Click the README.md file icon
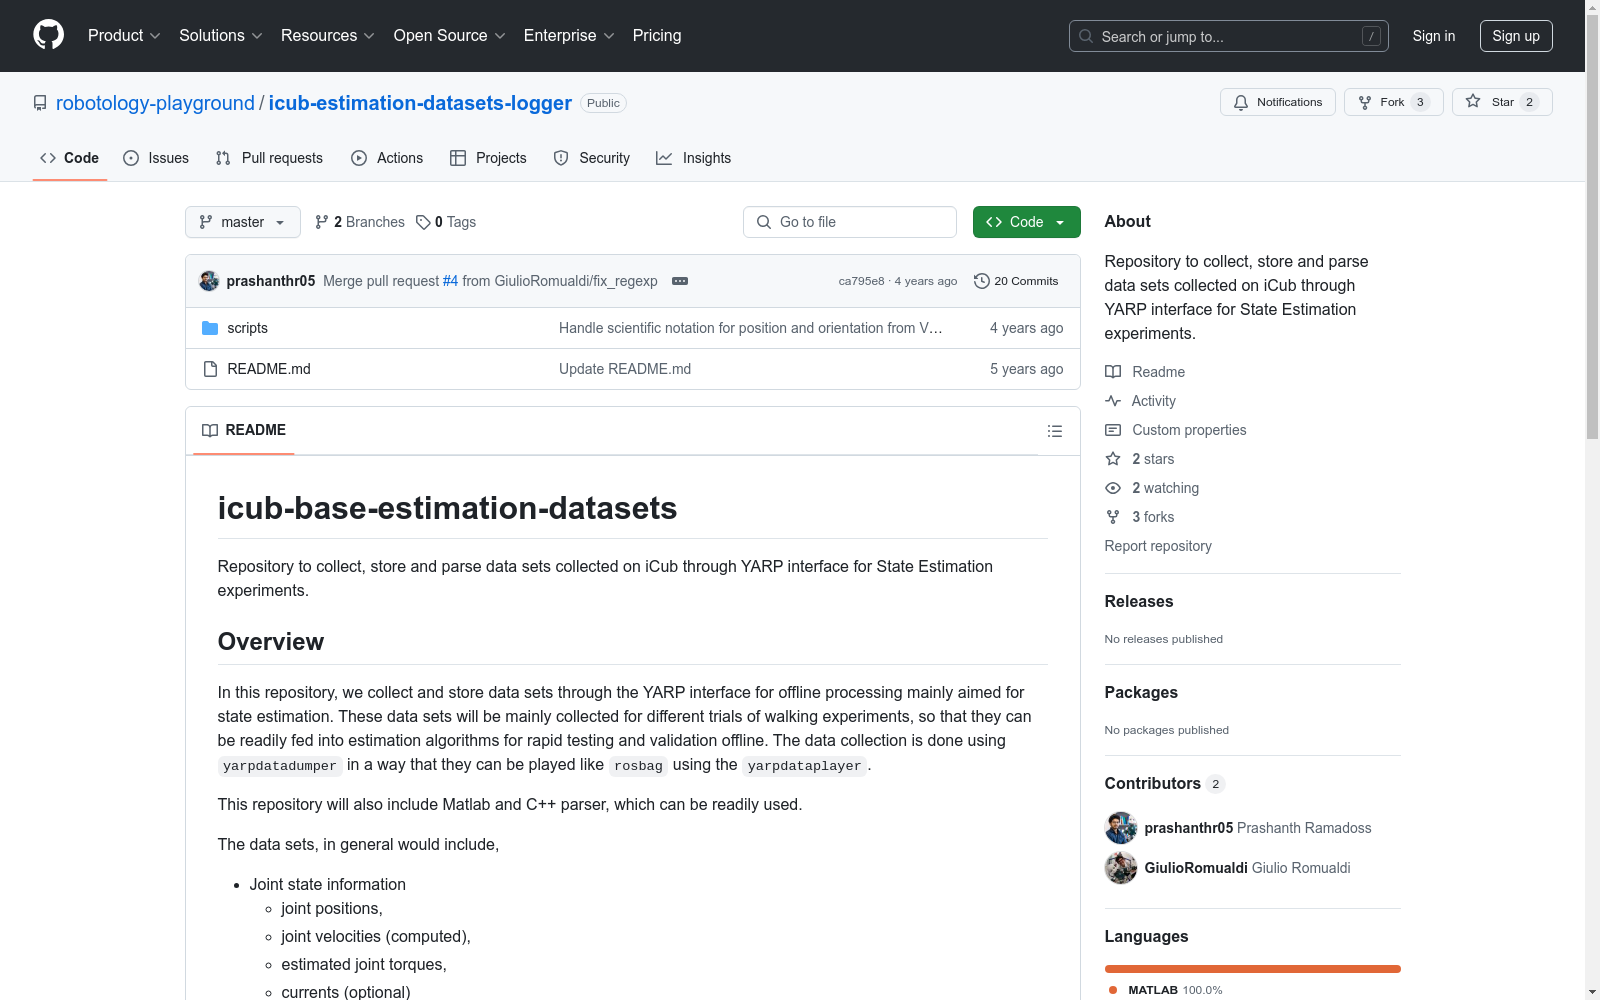 210,369
